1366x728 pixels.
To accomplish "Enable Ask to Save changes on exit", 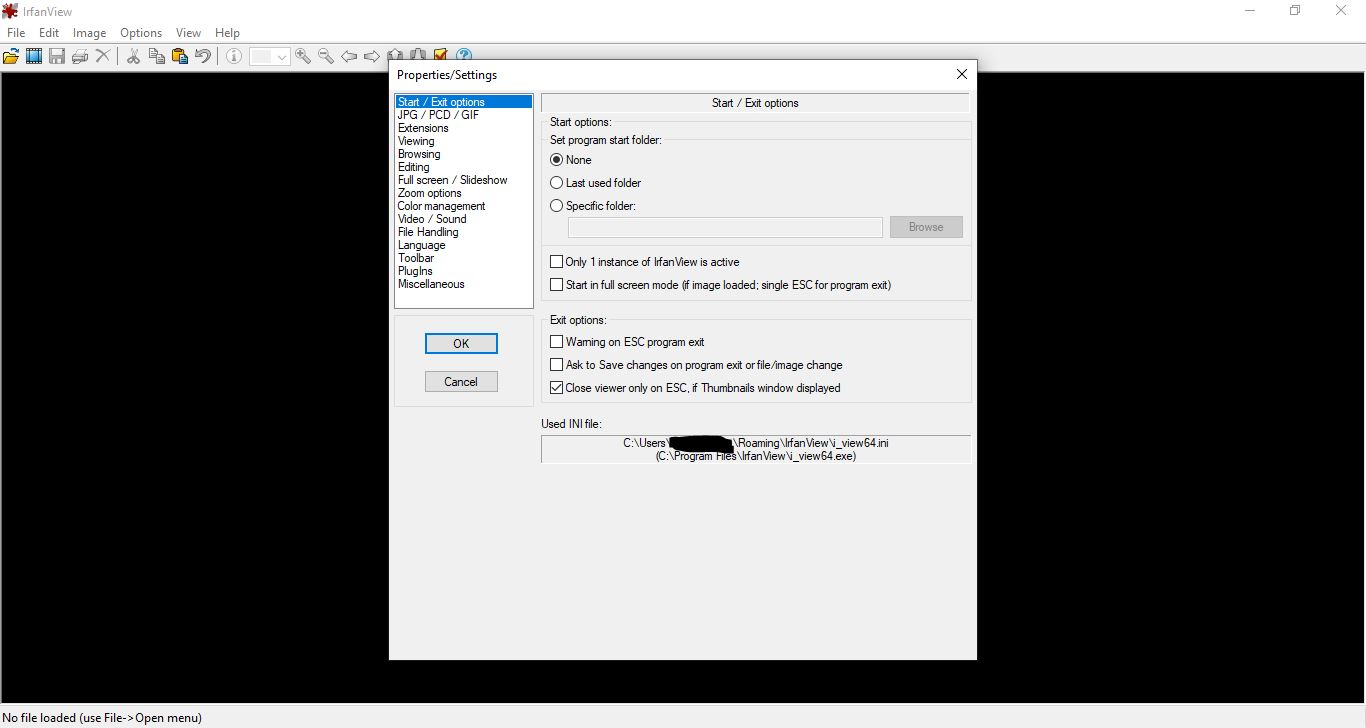I will point(557,365).
